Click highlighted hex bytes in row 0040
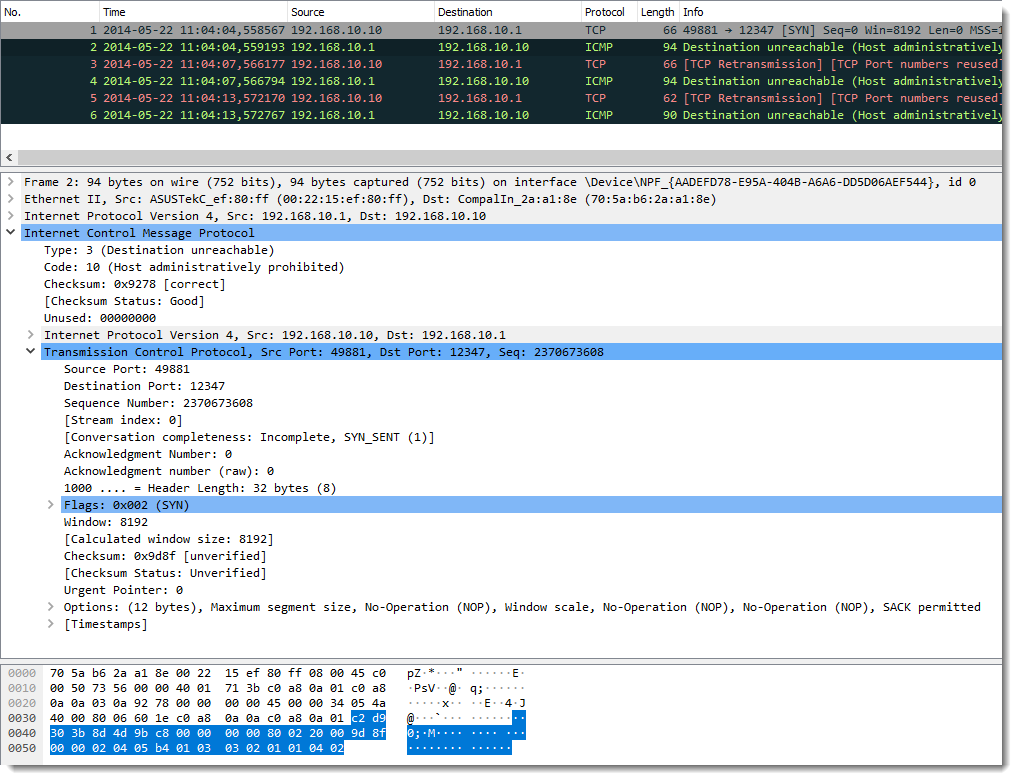1017x780 pixels. point(217,733)
